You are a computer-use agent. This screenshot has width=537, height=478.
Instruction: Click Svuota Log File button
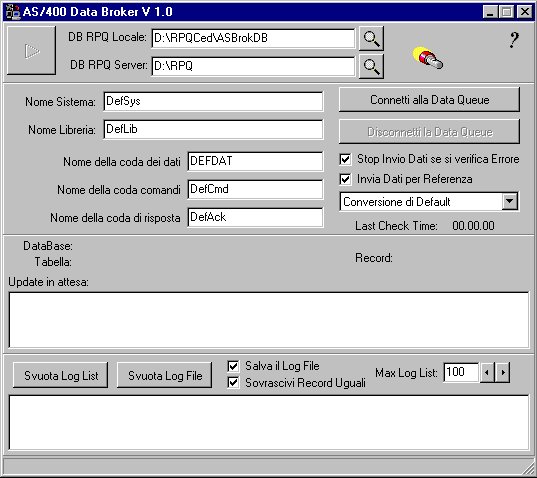click(x=165, y=375)
